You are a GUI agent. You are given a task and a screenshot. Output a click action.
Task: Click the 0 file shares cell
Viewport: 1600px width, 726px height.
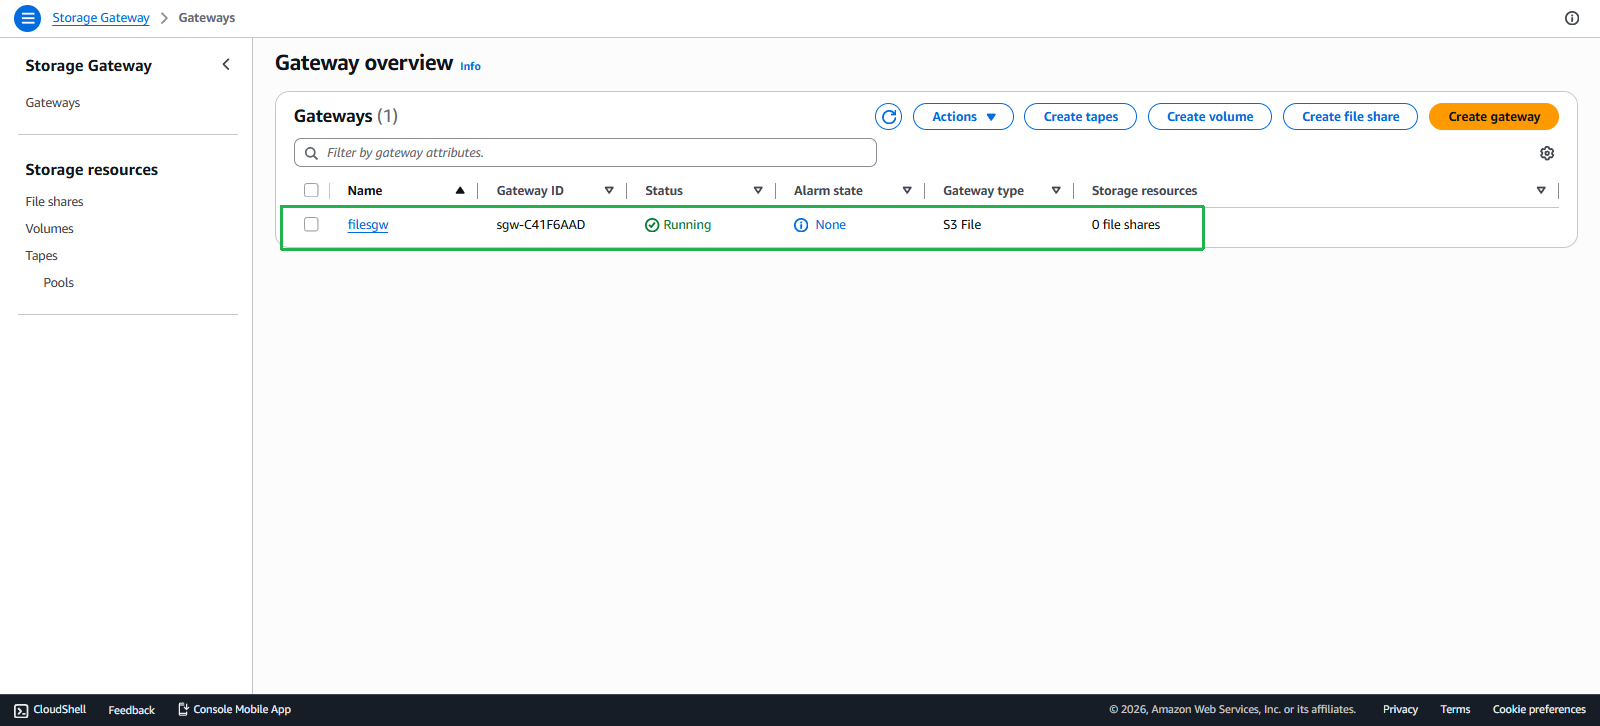(1126, 225)
